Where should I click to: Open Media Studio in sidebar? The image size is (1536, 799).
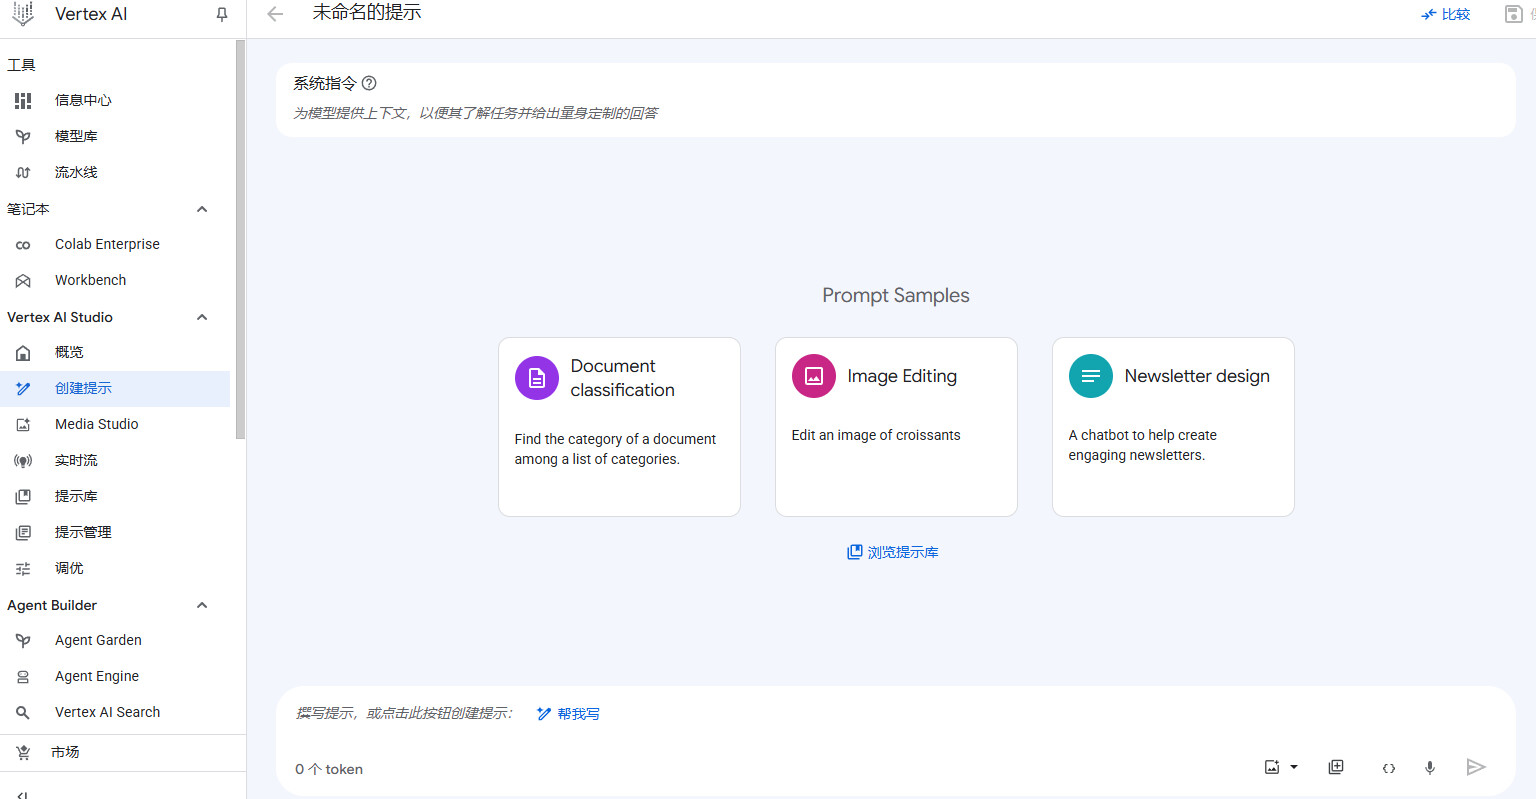pos(96,424)
